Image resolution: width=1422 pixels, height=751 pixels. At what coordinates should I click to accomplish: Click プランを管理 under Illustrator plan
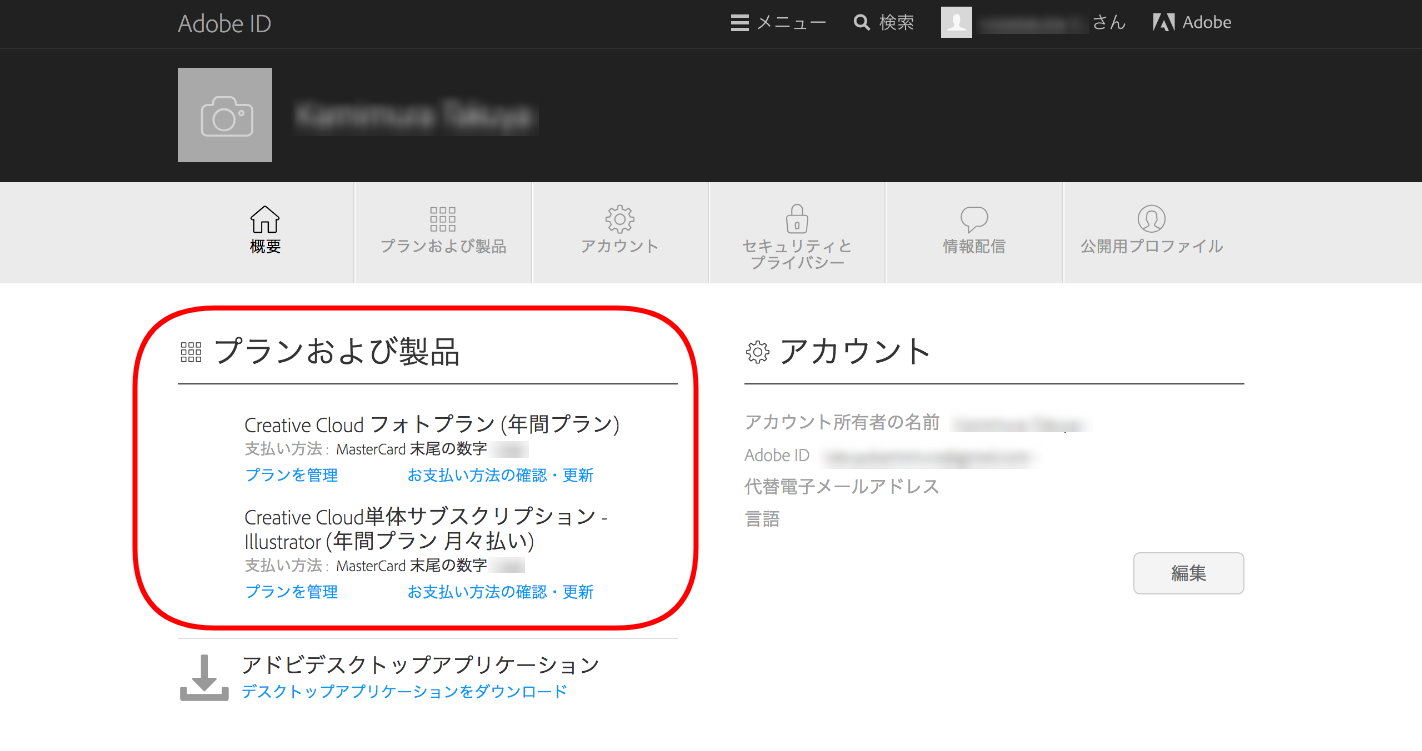[291, 592]
